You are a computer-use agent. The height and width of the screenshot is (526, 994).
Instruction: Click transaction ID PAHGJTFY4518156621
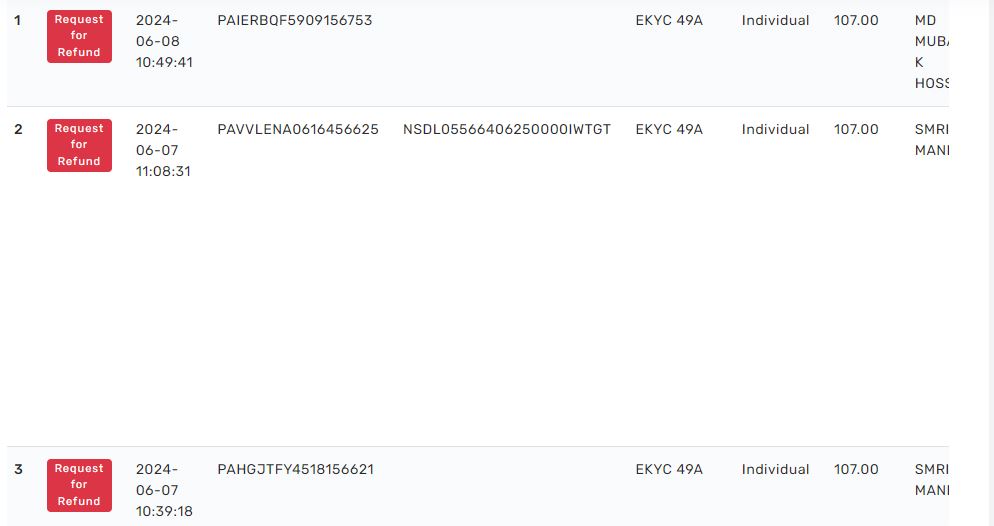pos(295,469)
